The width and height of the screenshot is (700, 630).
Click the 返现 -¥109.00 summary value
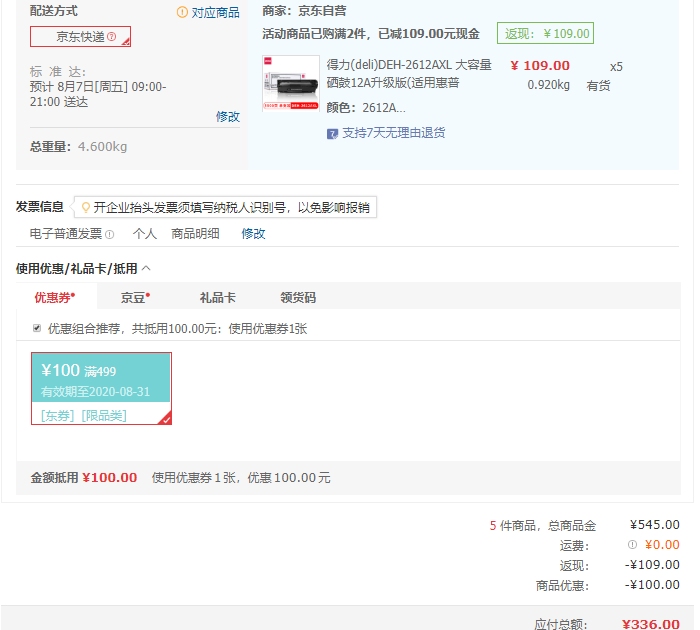[x=652, y=565]
